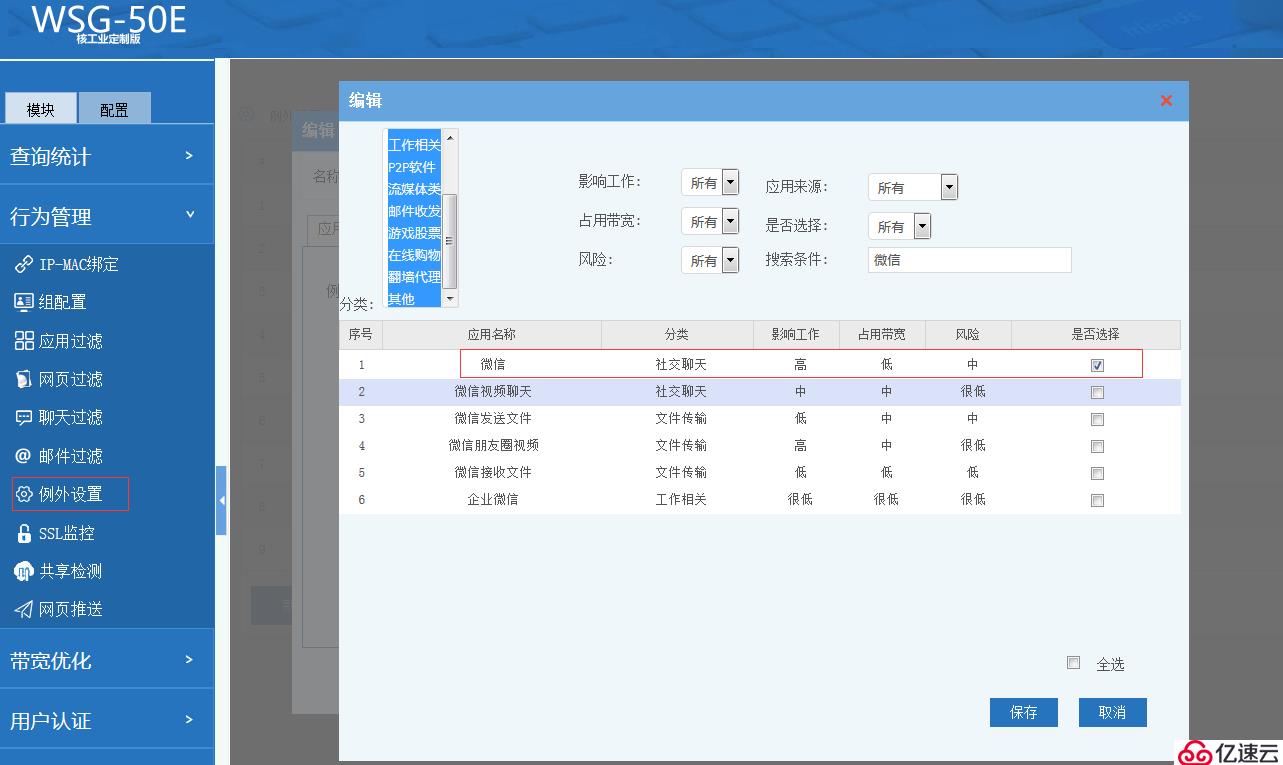This screenshot has height=765, width=1283.
Task: Click the category list scrollbar thumb
Action: [x=450, y=240]
